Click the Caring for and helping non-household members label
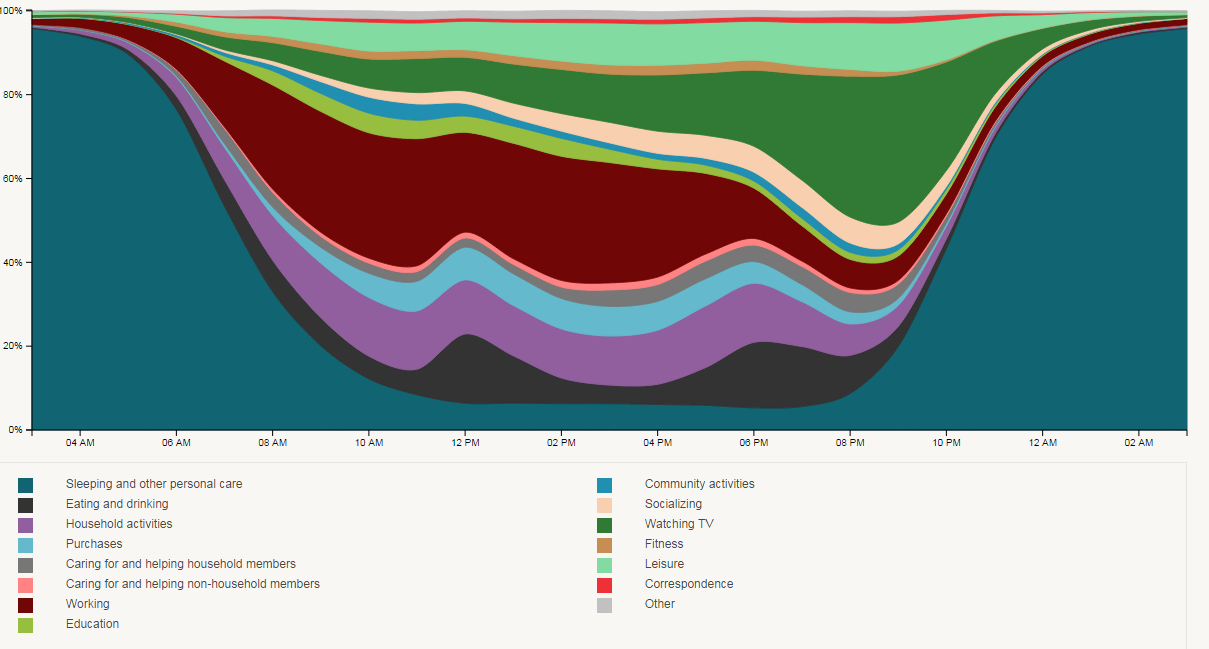Viewport: 1209px width, 649px height. click(193, 584)
